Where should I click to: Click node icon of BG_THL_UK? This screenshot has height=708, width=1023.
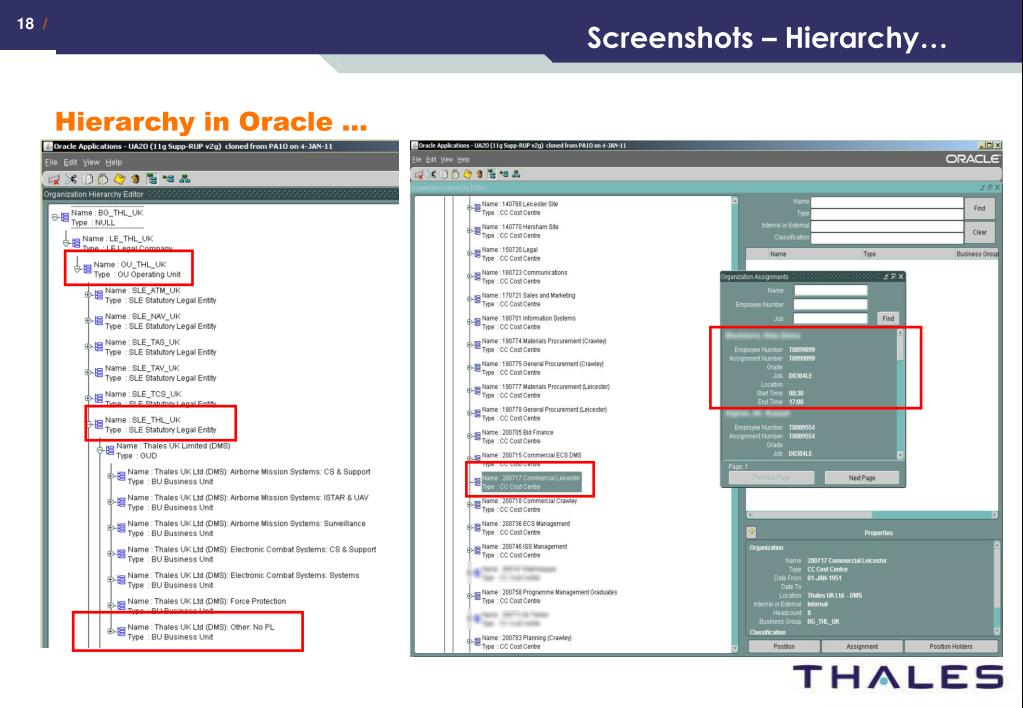point(65,217)
